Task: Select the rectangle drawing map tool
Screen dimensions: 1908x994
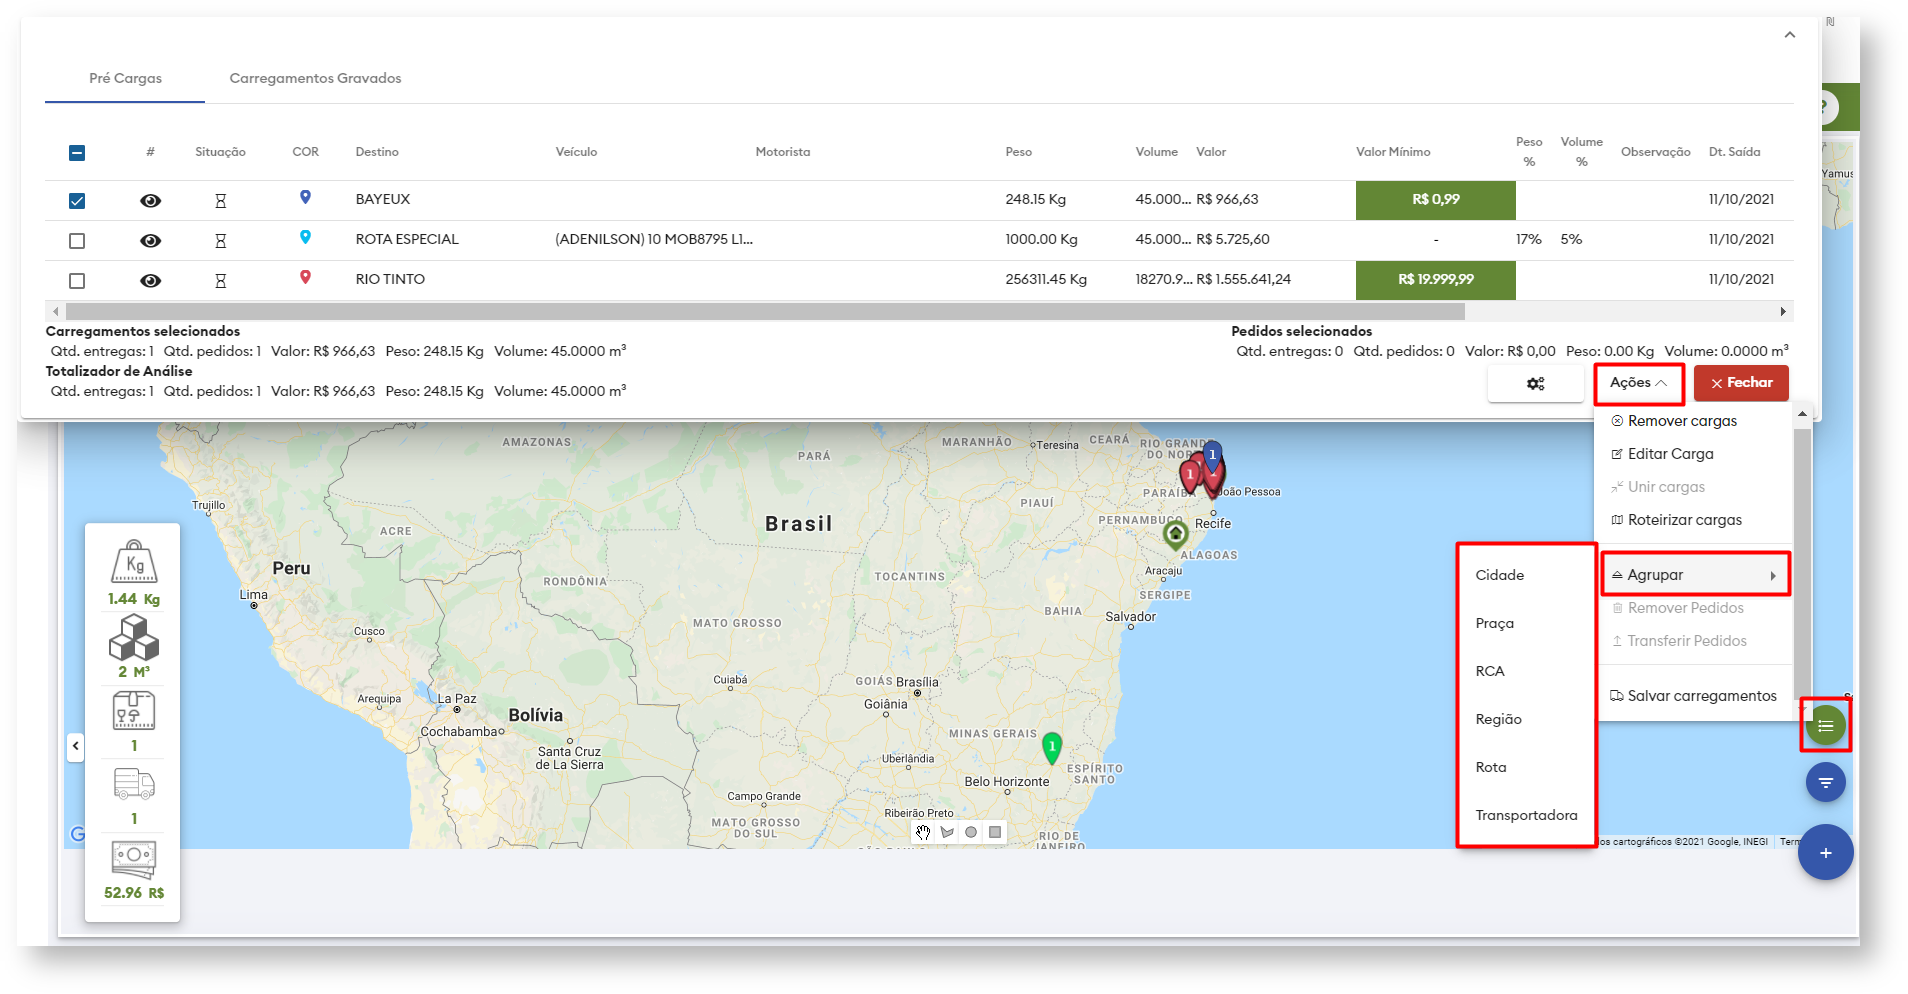Action: (995, 832)
